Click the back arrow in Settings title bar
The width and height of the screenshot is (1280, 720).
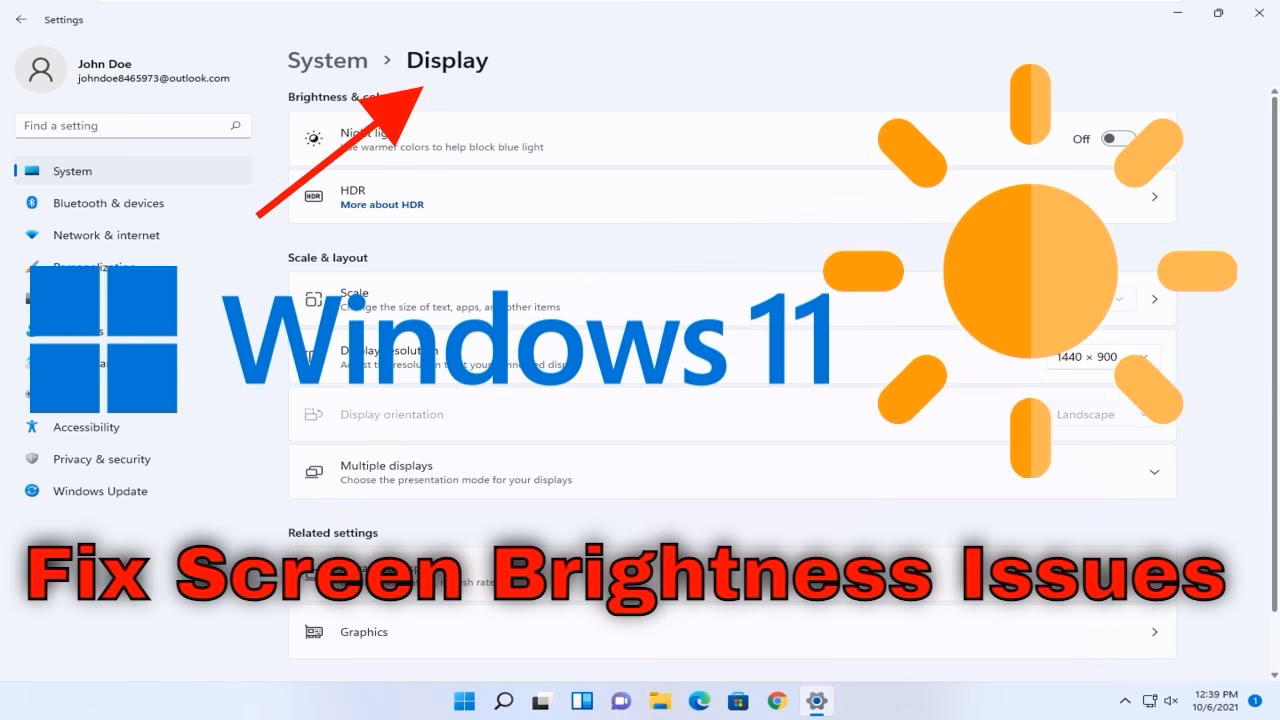click(21, 19)
